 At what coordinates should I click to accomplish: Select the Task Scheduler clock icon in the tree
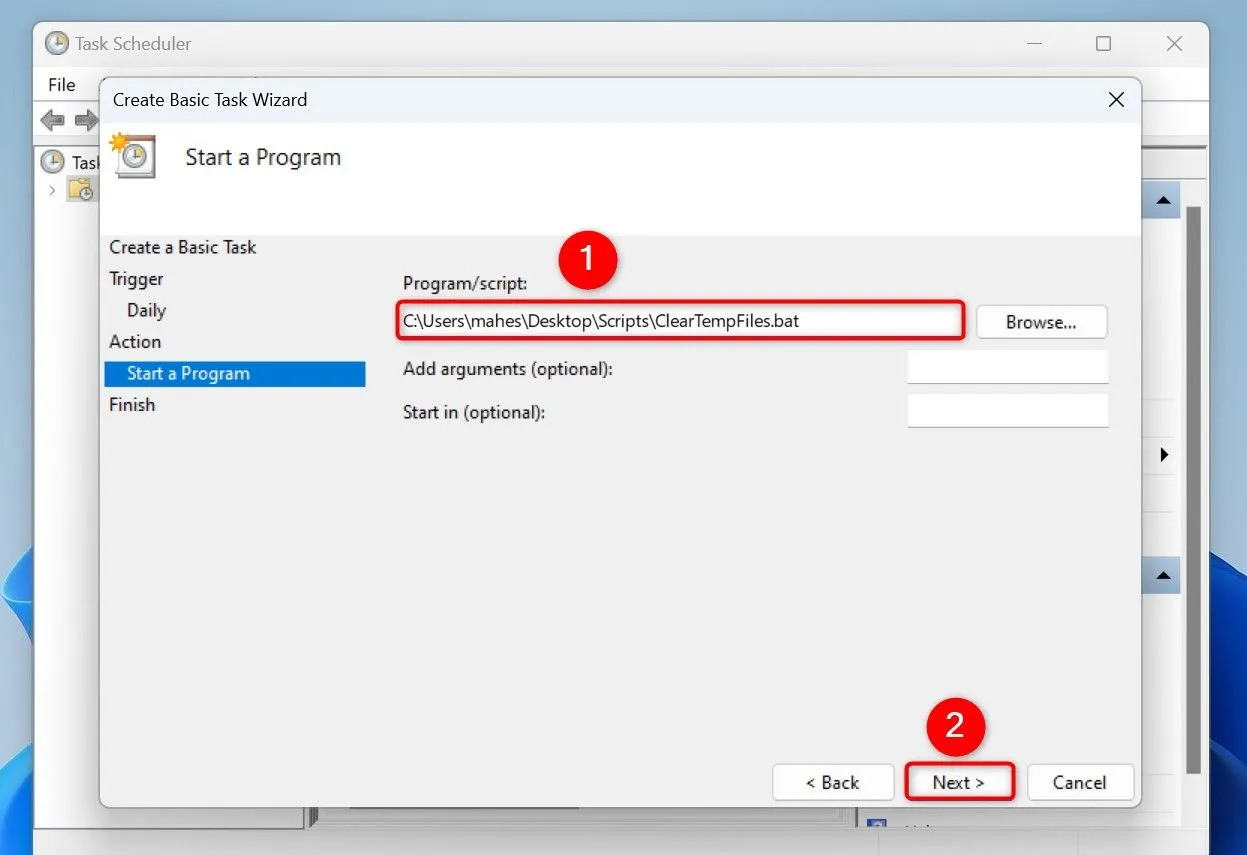coord(51,161)
